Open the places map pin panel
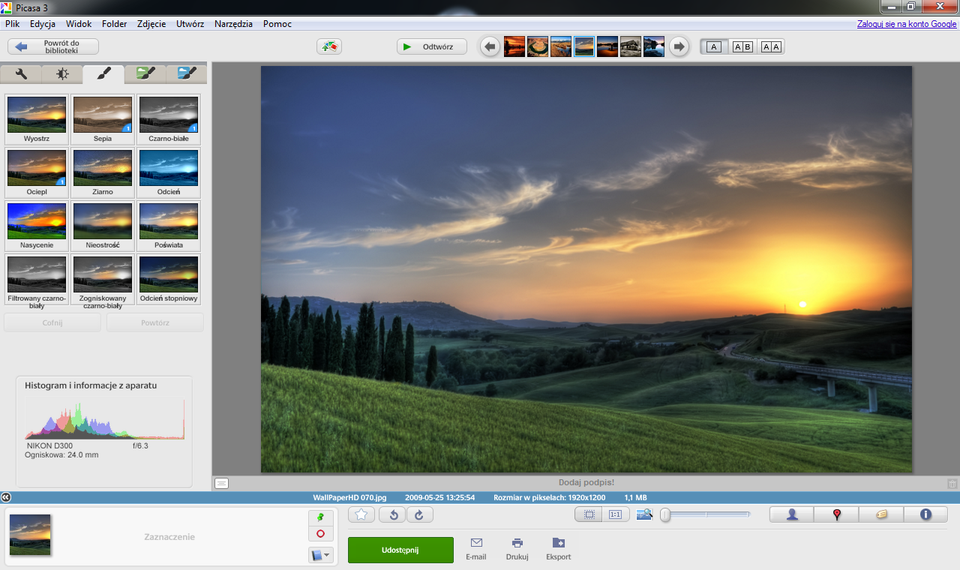 (x=836, y=515)
